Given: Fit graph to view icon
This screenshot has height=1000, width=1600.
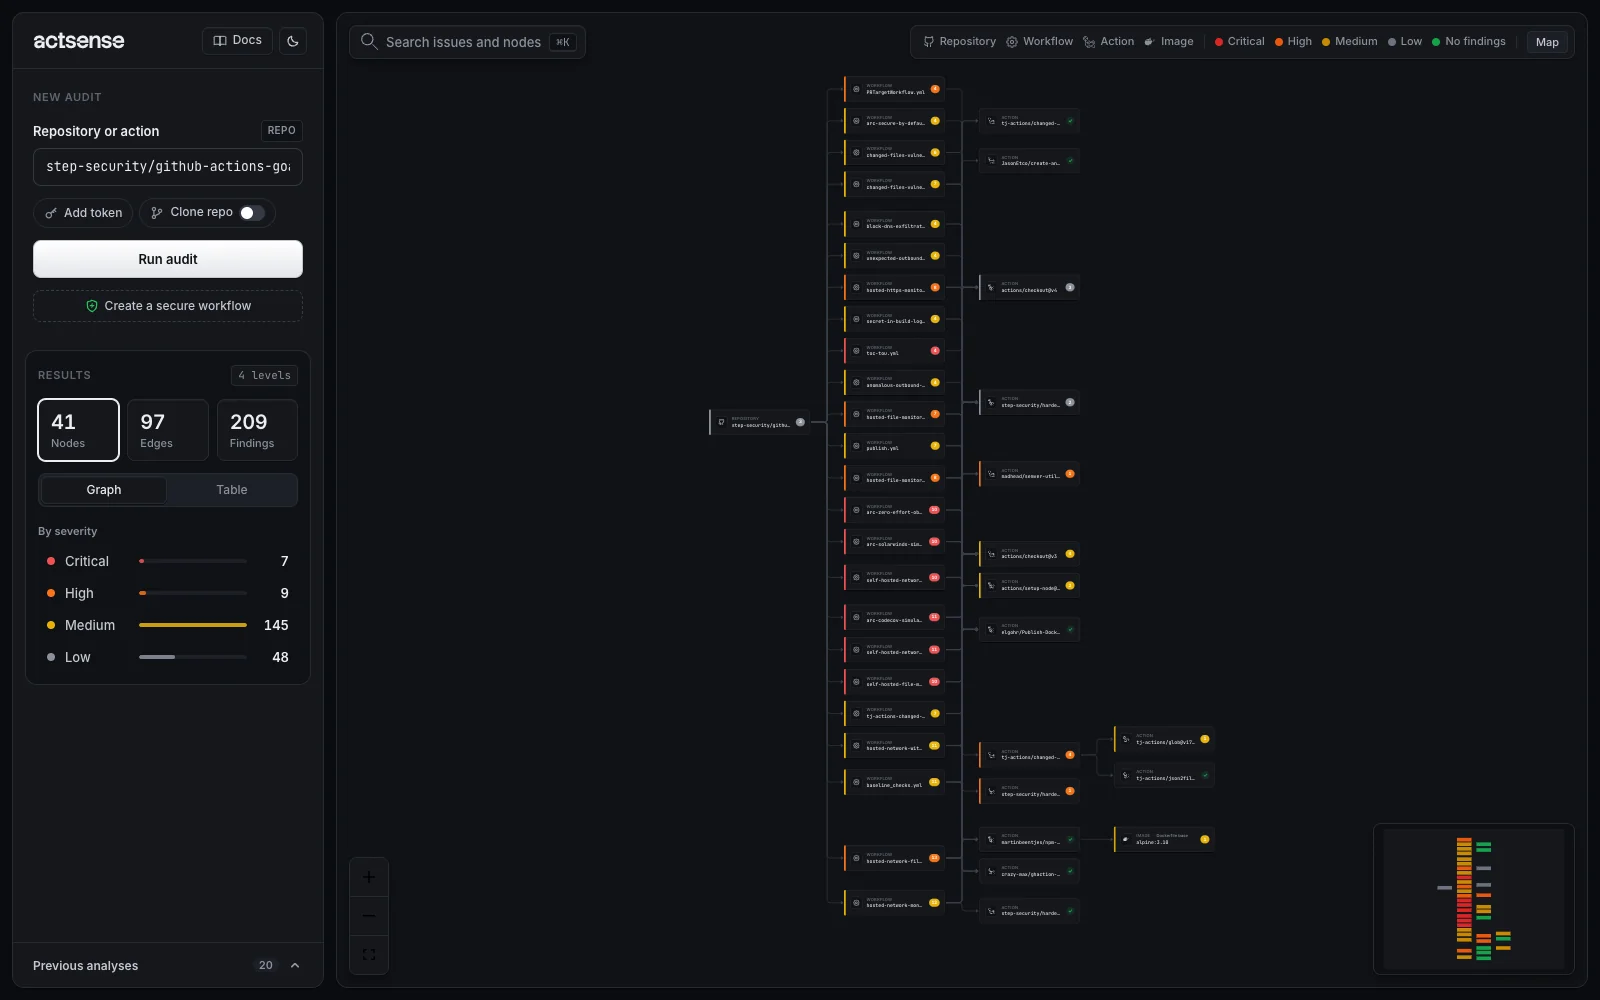Looking at the screenshot, I should click(x=369, y=954).
